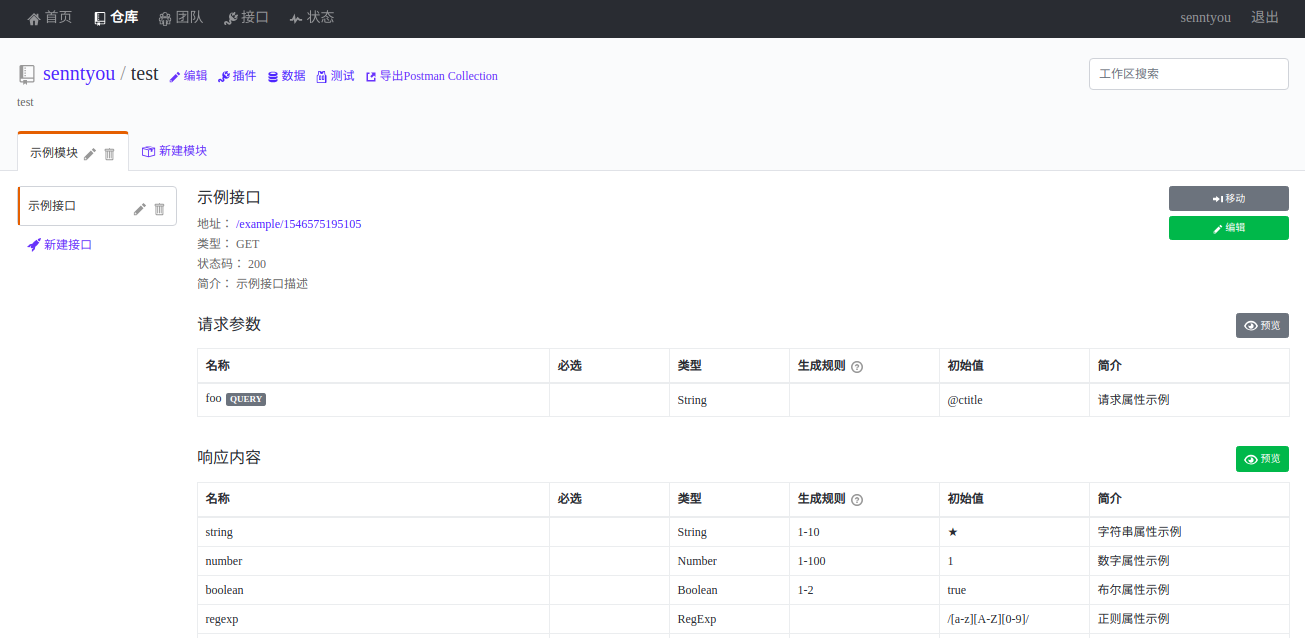Click the repository book icon beside senntyou
This screenshot has width=1305, height=638.
[27, 74]
